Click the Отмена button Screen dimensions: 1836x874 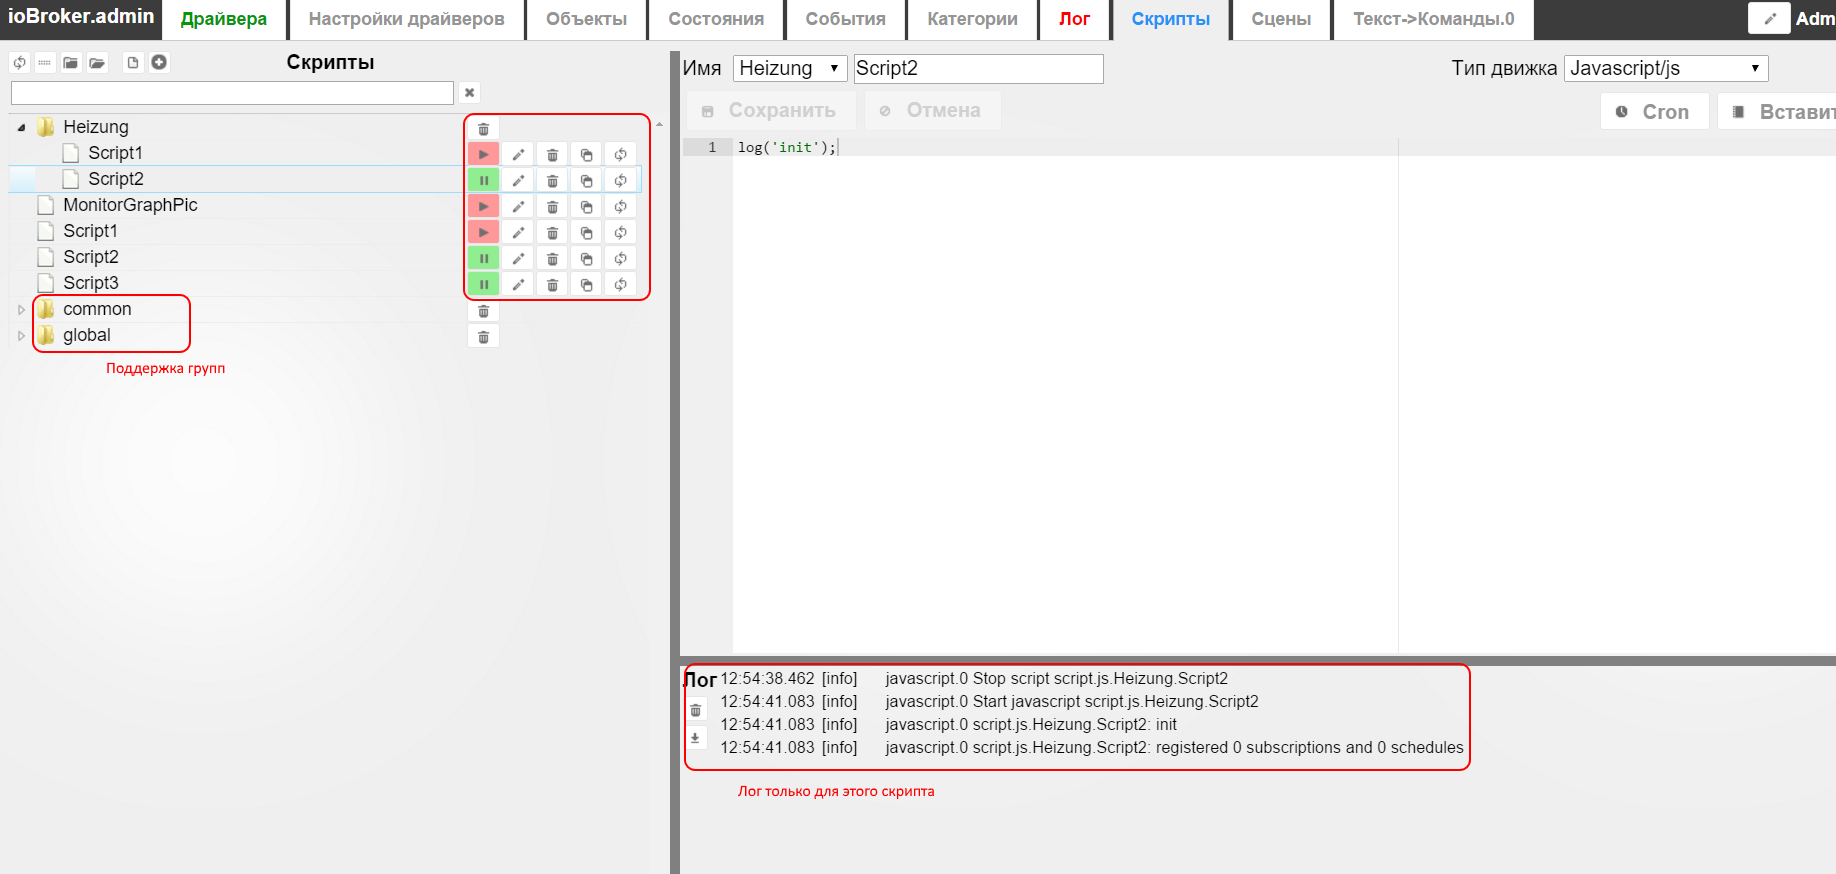click(931, 110)
